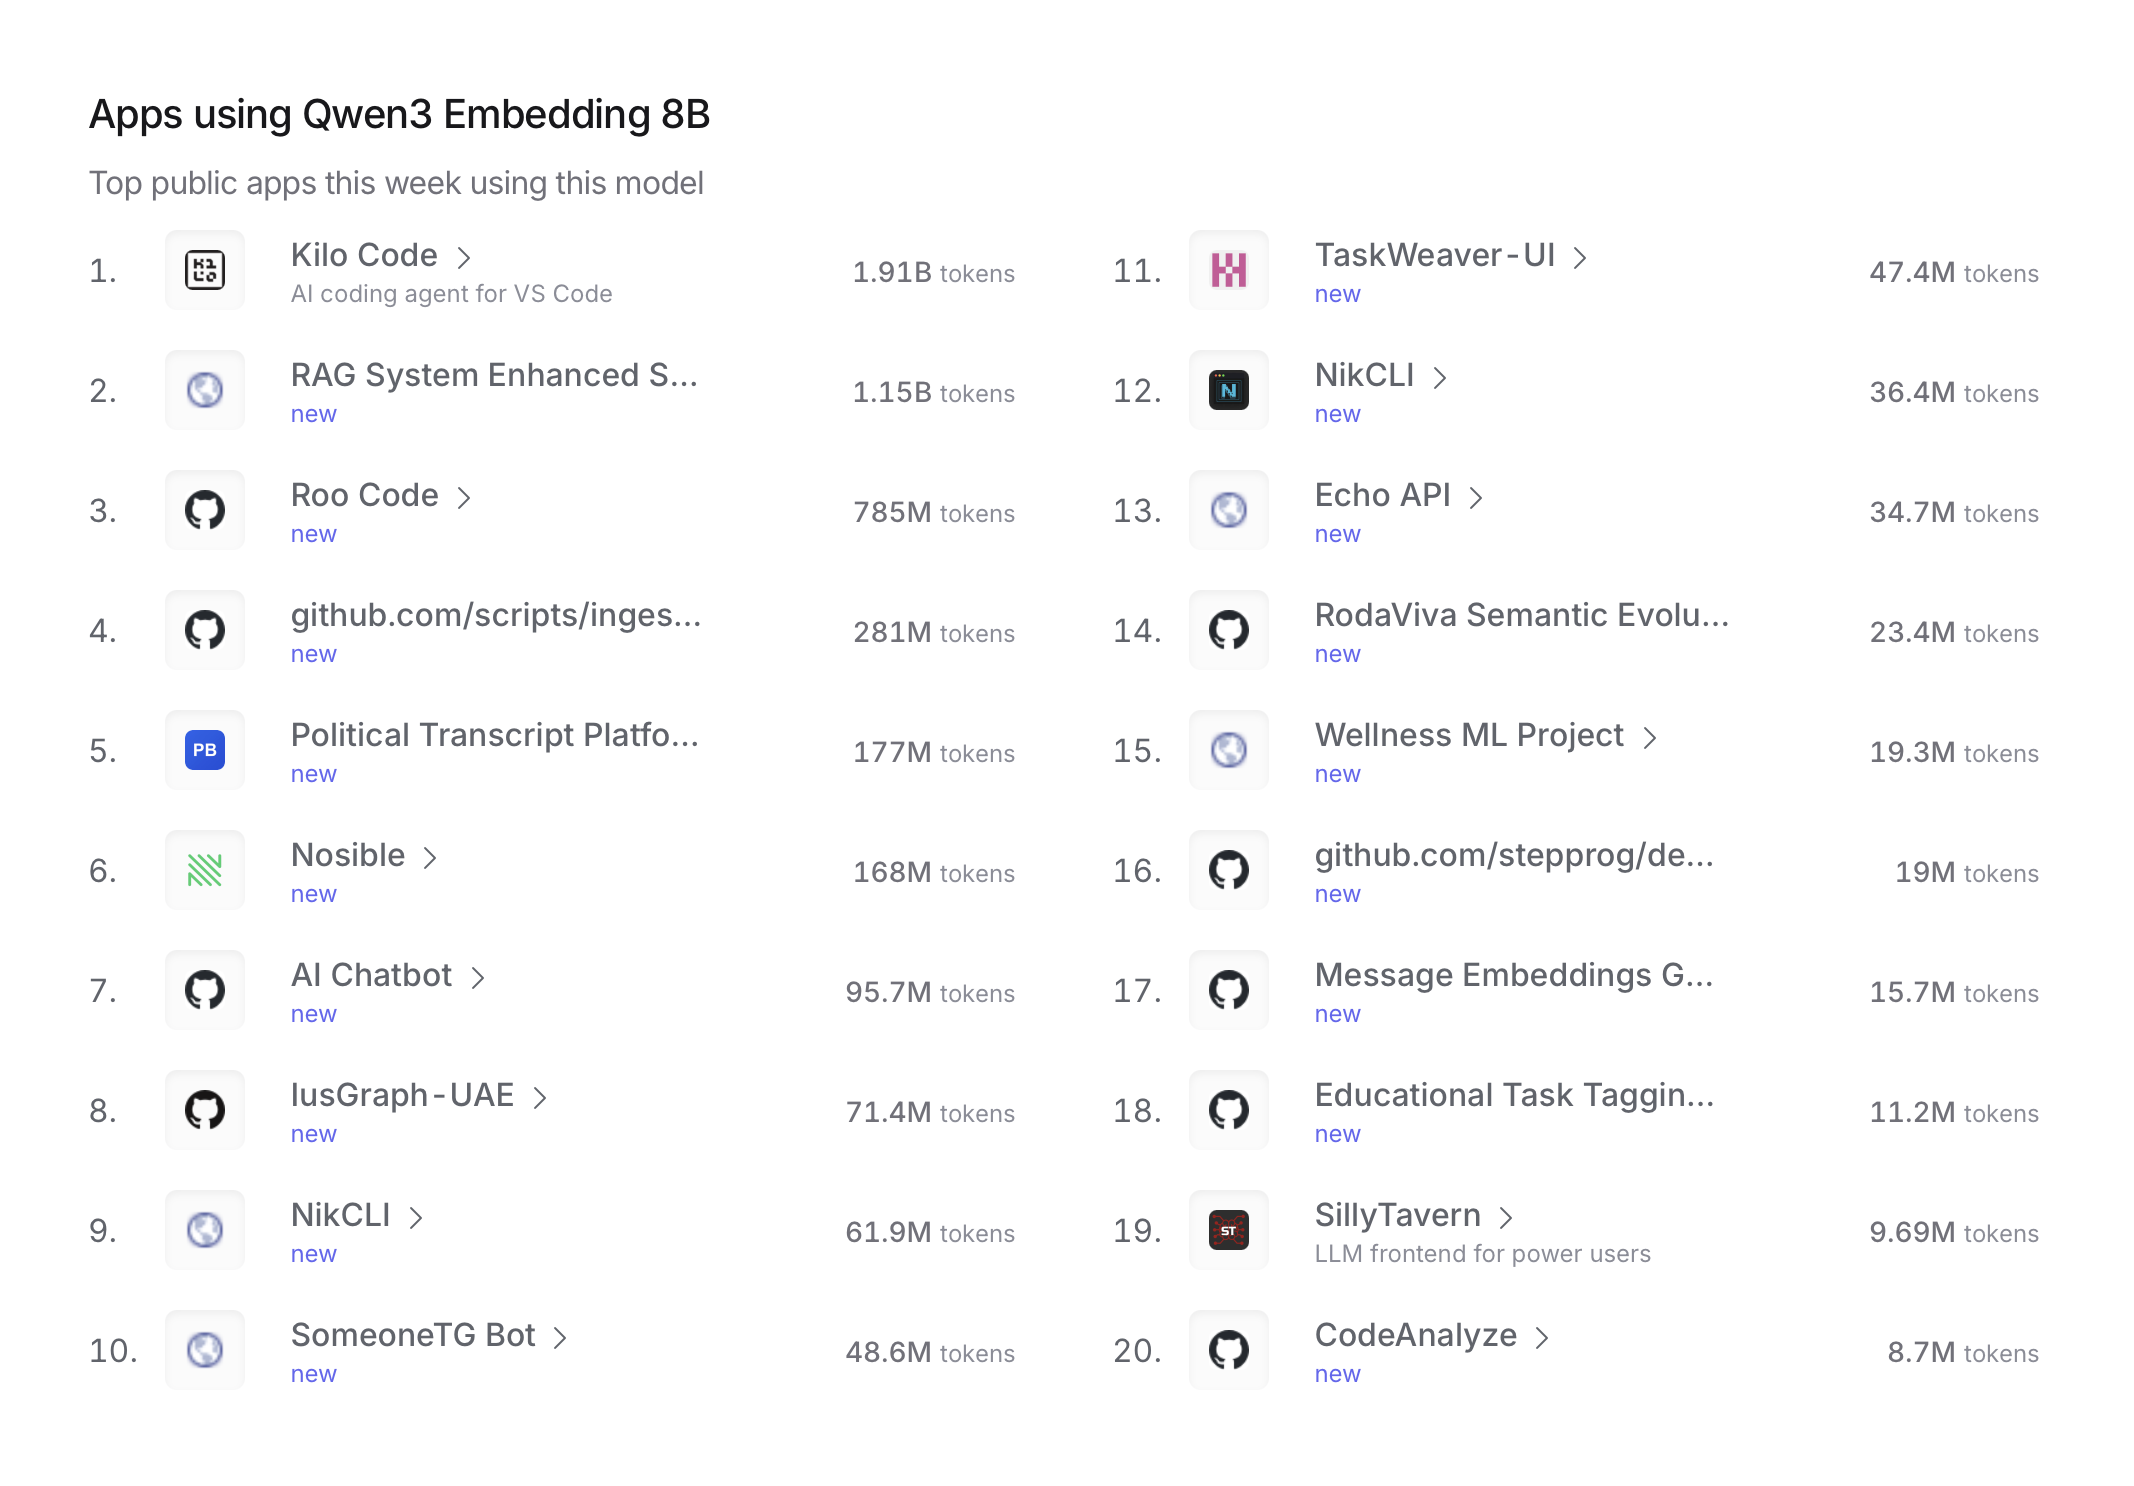Click the globe icon beside SomeoneTG Bot
Viewport: 2134px width, 1486px height.
pyautogui.click(x=204, y=1349)
